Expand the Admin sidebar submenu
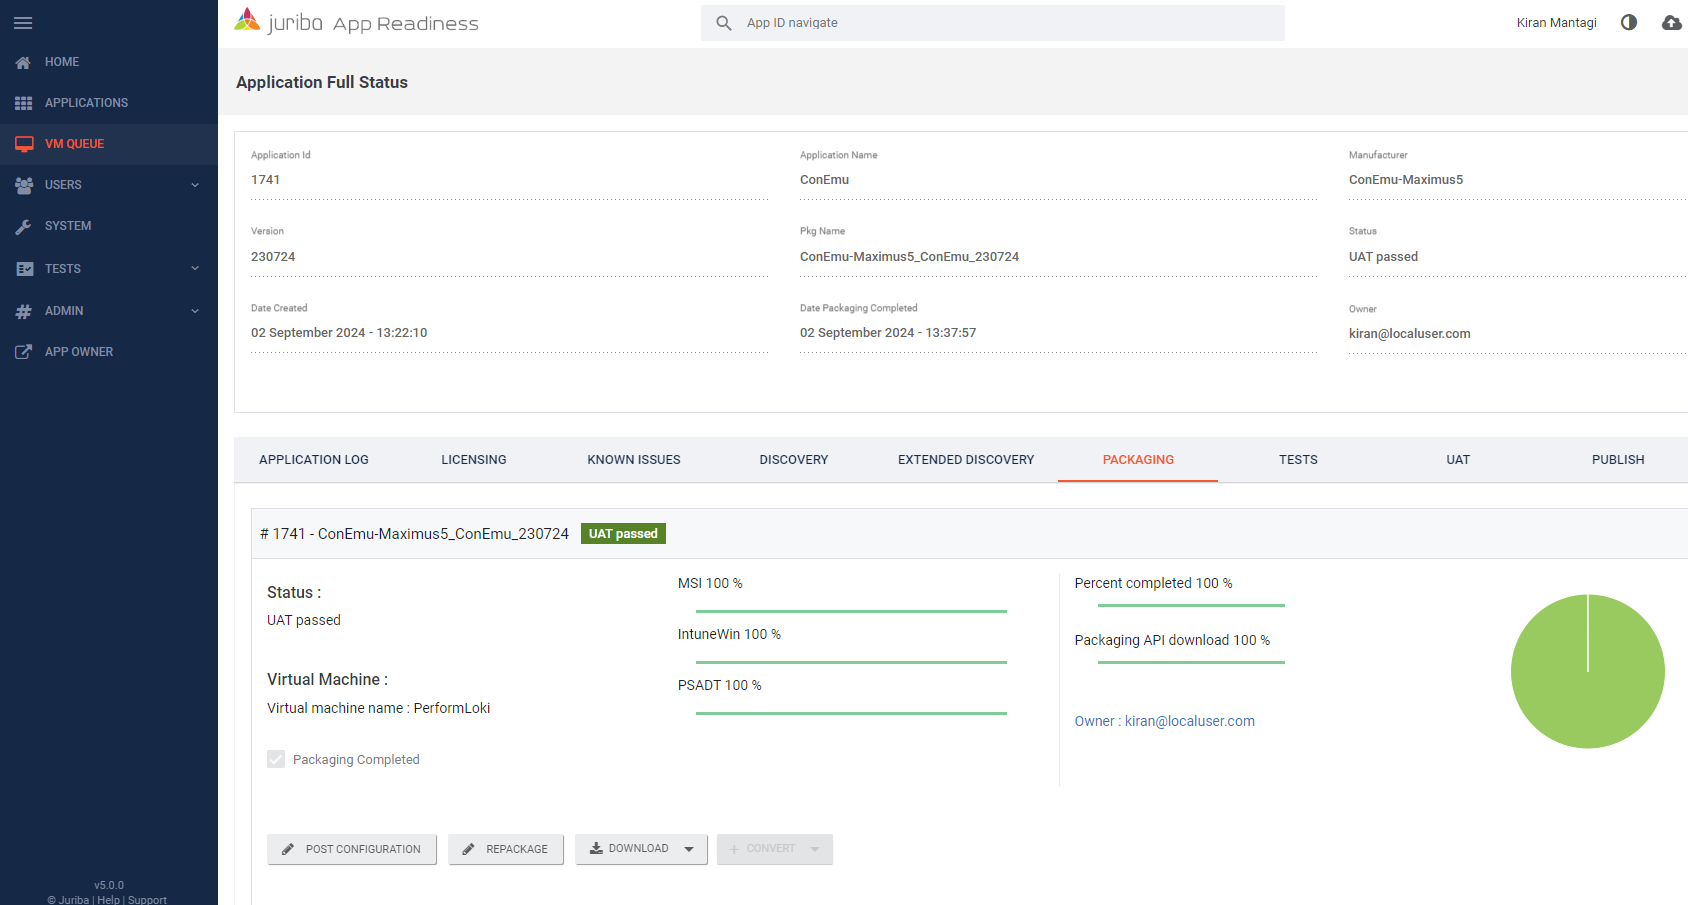 point(195,311)
